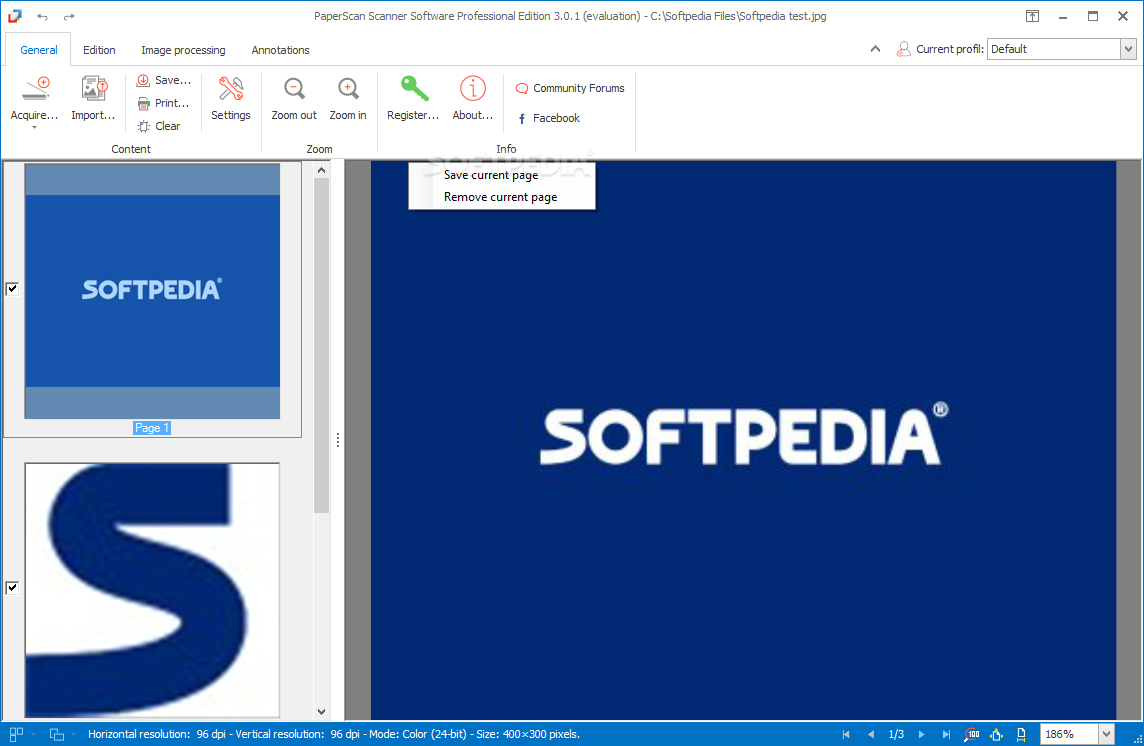Expand the window arrangement dropdown arrow
Screen dimensions: 1144x746
point(73,734)
